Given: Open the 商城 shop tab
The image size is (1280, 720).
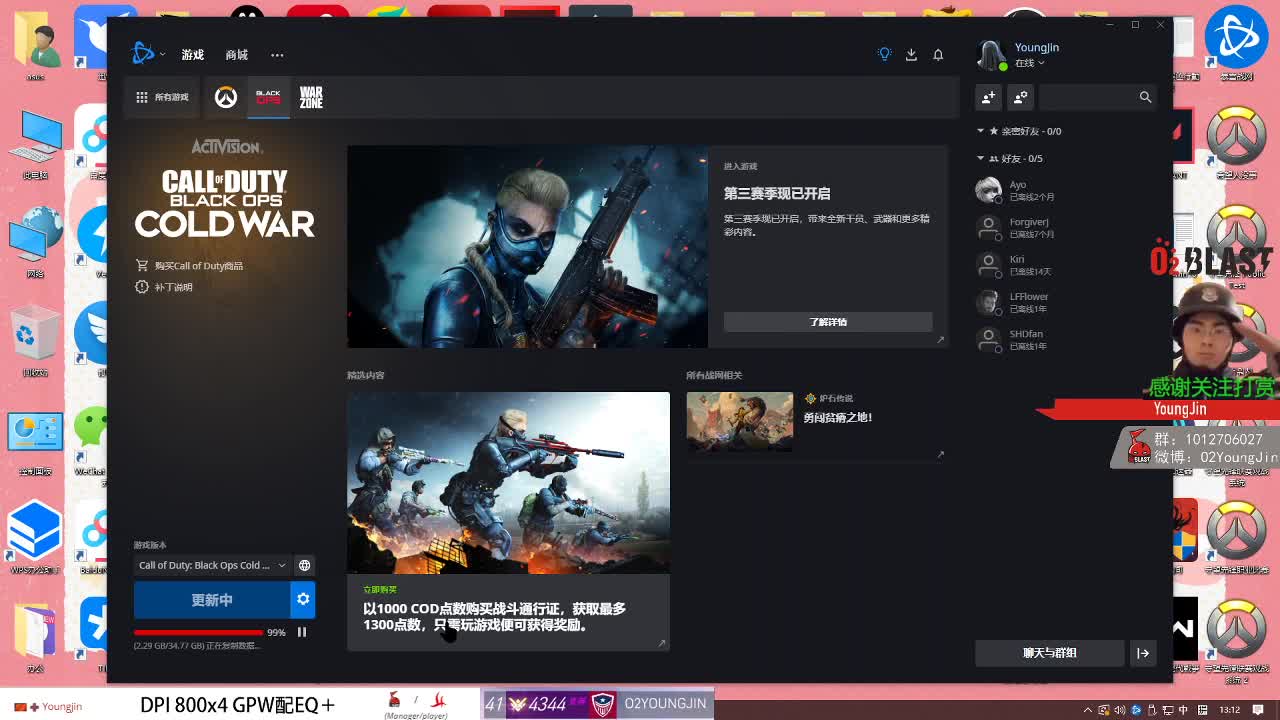Looking at the screenshot, I should pyautogui.click(x=236, y=55).
